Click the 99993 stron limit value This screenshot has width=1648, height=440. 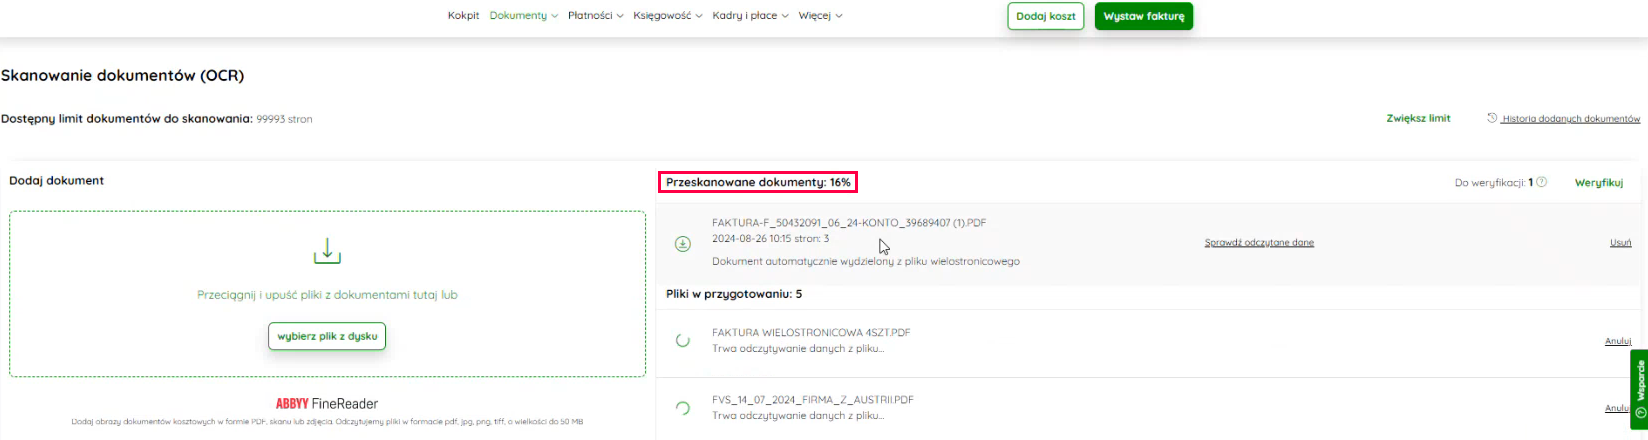point(285,119)
